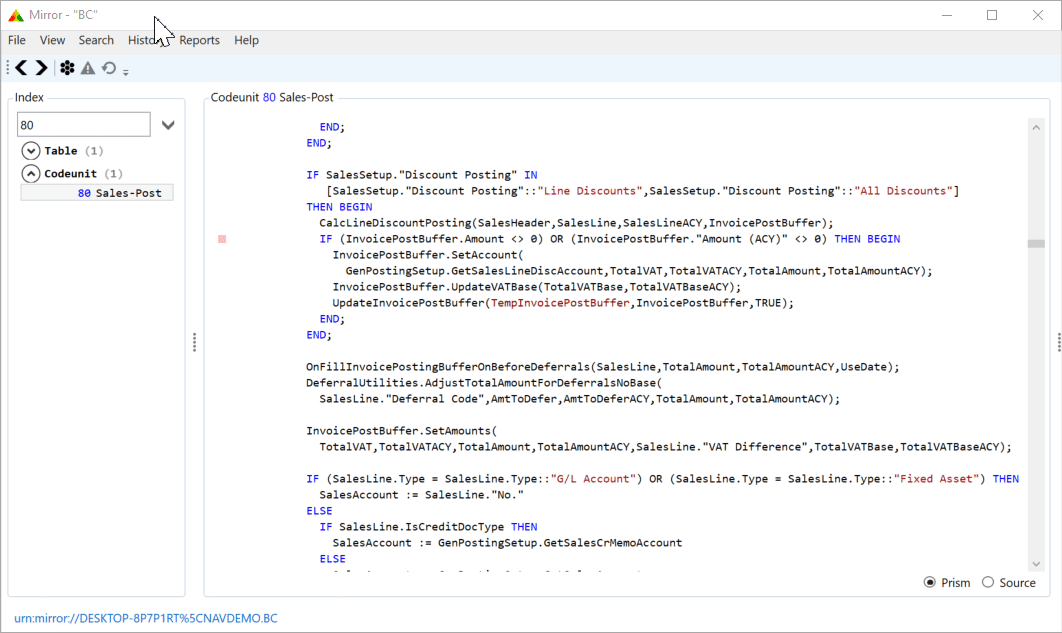The width and height of the screenshot is (1062, 633).
Task: Select the 80 Sales-Post tree entry
Action: pyautogui.click(x=97, y=193)
